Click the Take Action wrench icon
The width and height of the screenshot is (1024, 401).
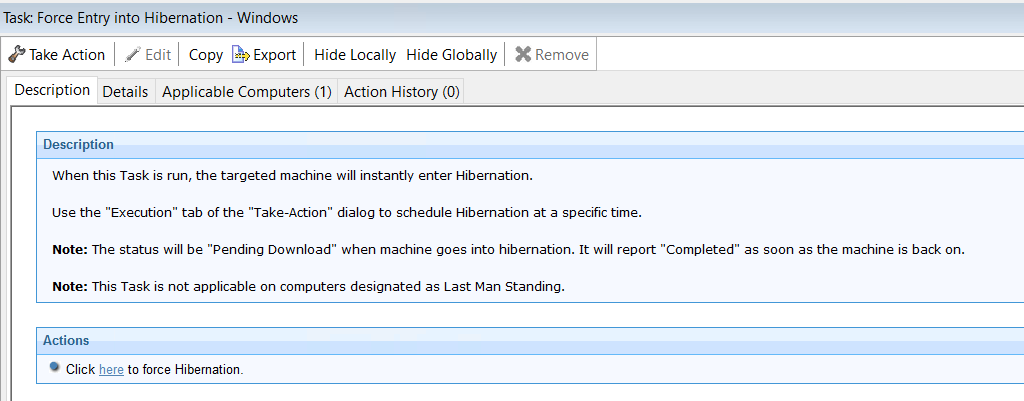pyautogui.click(x=16, y=55)
